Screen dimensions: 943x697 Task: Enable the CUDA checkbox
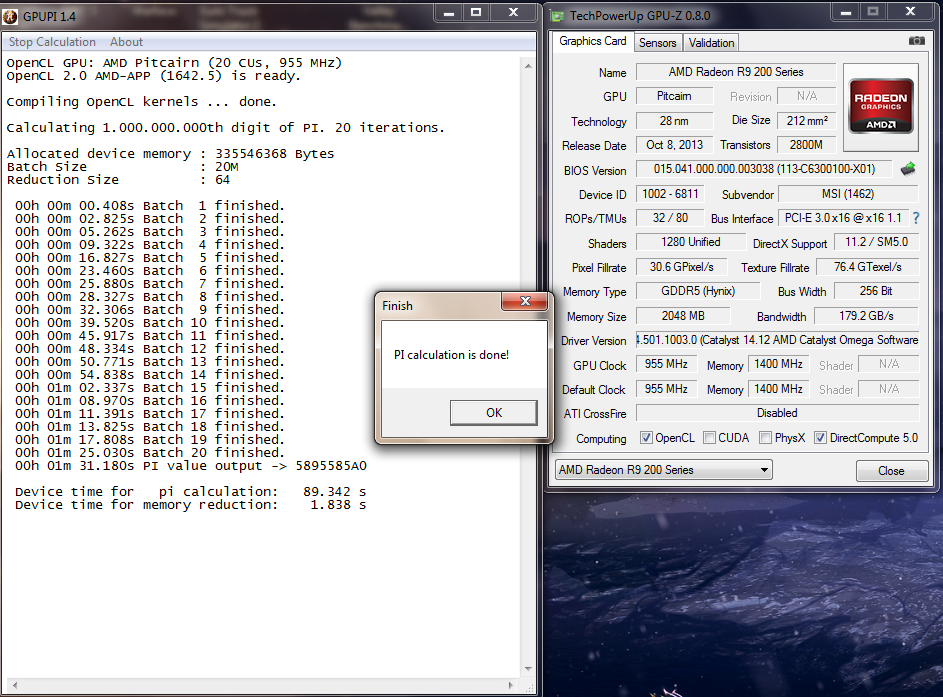pyautogui.click(x=709, y=438)
